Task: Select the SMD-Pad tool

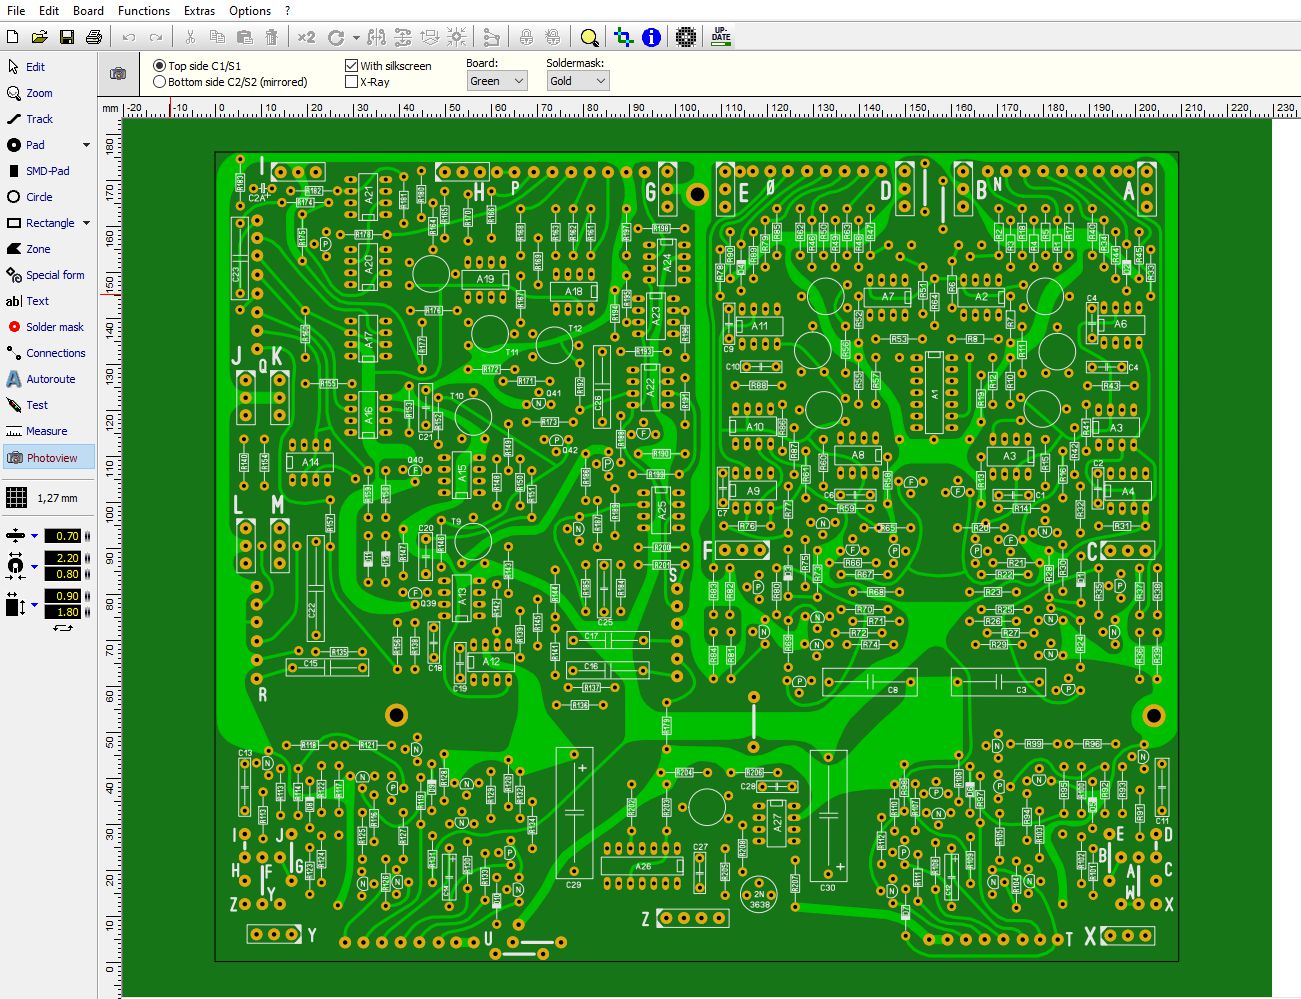Action: [x=46, y=171]
